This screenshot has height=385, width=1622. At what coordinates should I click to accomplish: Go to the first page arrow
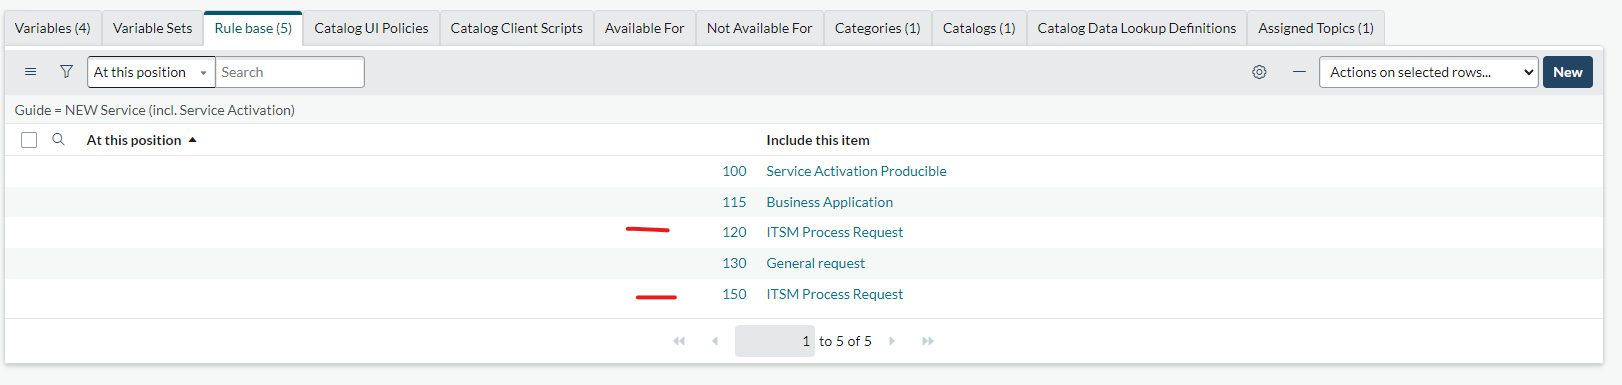click(679, 341)
